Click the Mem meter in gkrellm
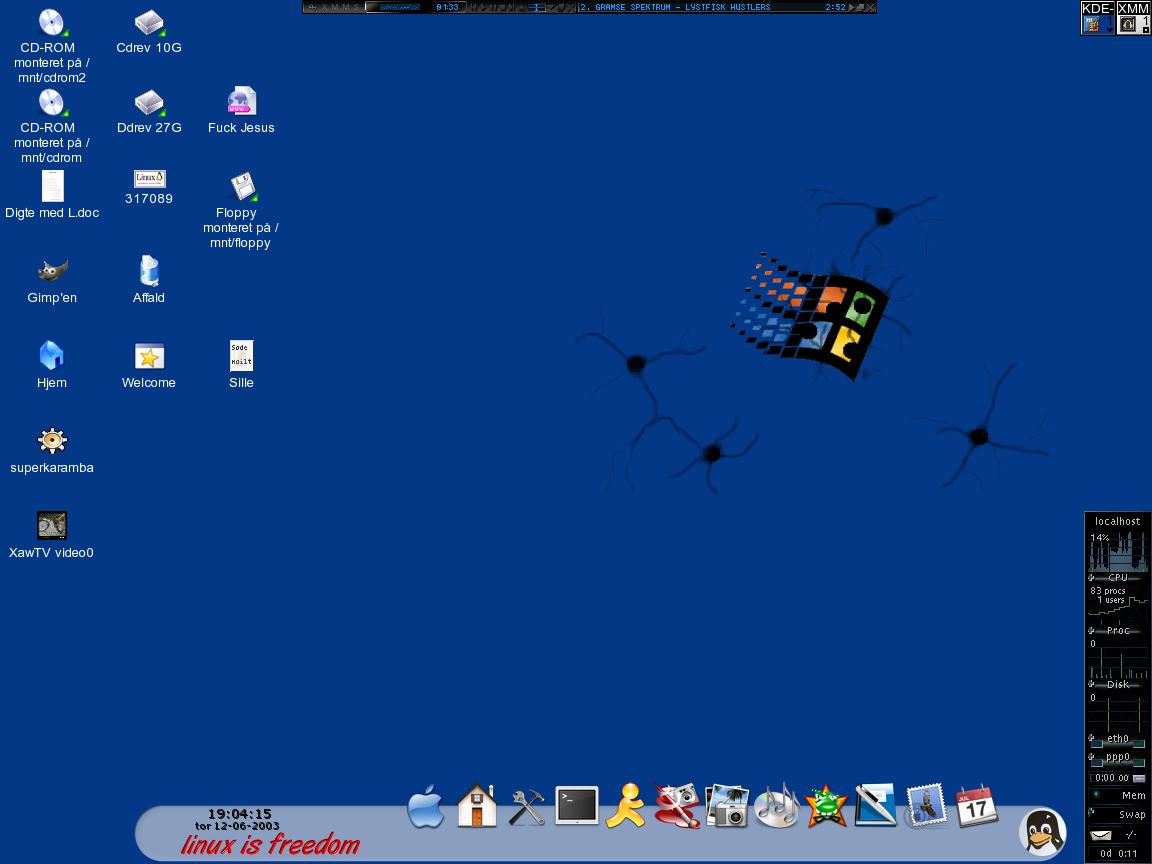1152x864 pixels. [x=1117, y=796]
